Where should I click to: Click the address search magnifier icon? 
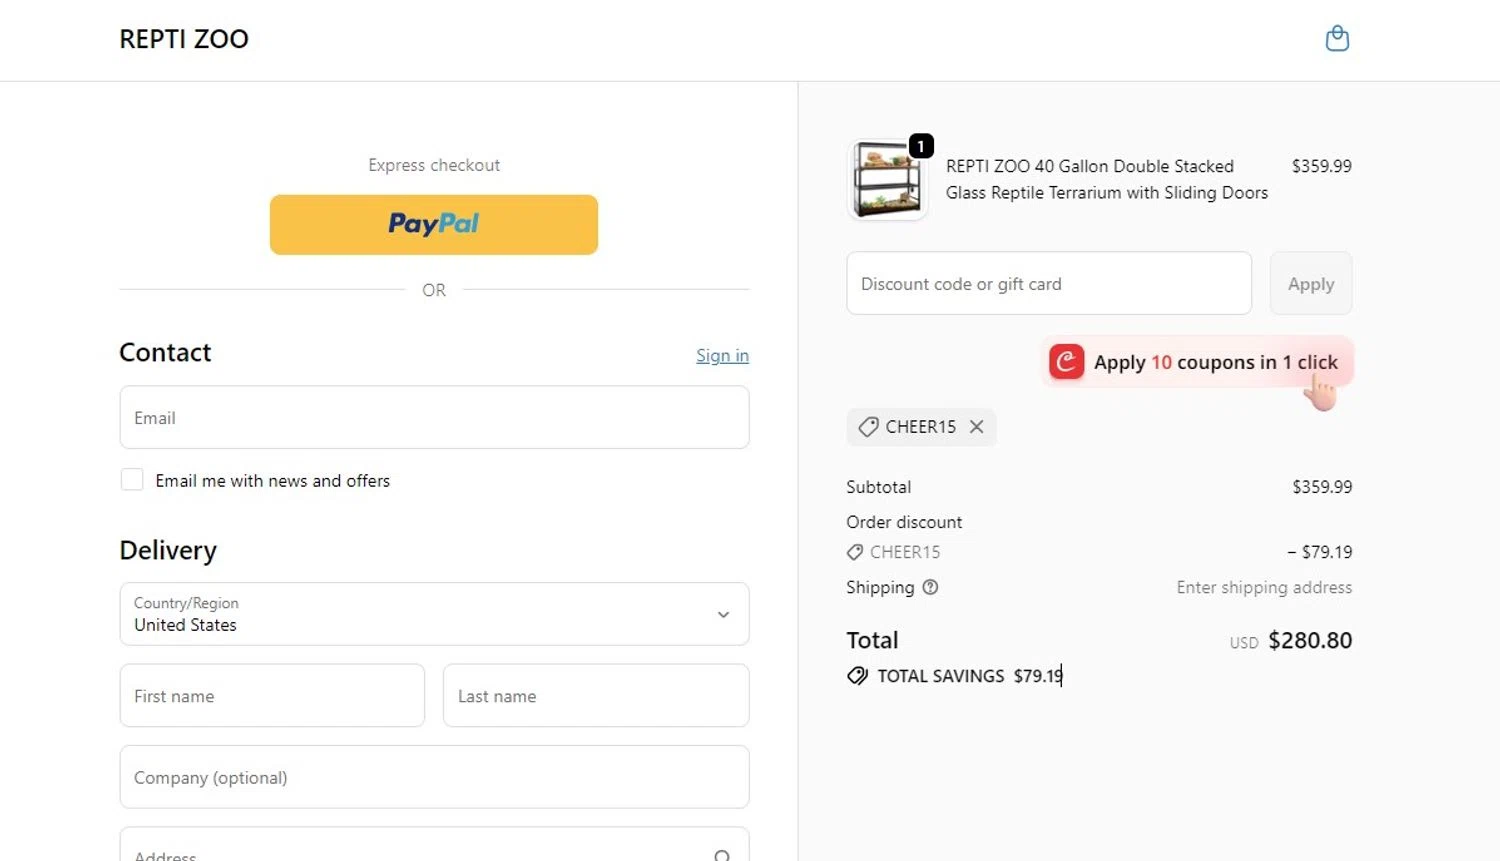tap(722, 856)
